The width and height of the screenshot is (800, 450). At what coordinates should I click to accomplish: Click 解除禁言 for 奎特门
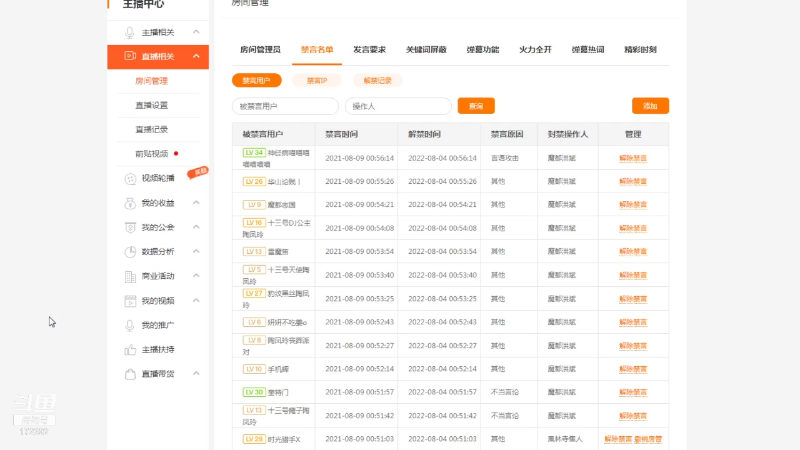633,392
